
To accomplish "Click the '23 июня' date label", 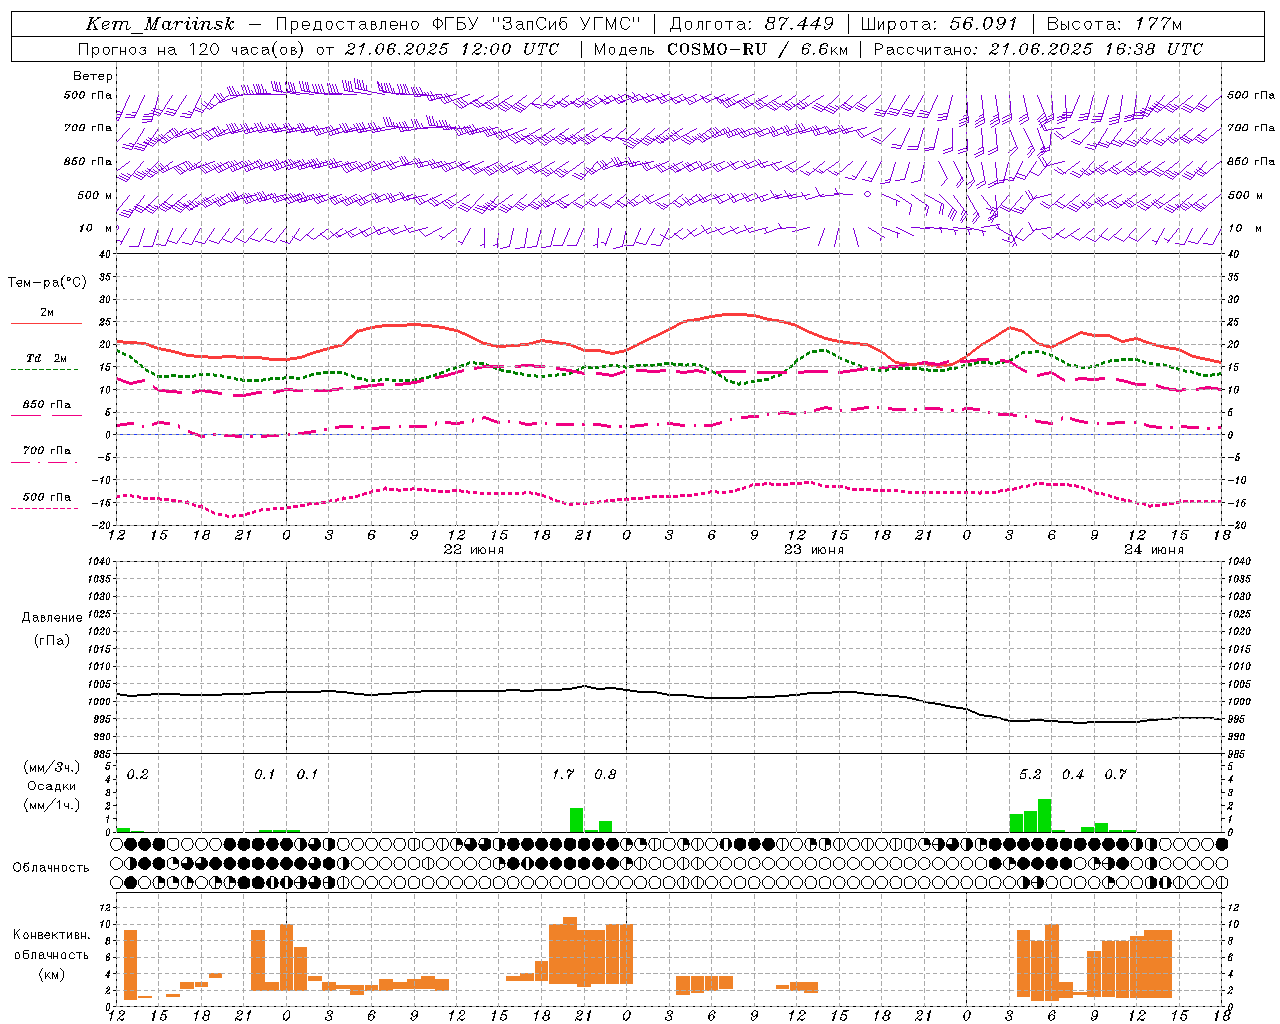I will tap(814, 550).
